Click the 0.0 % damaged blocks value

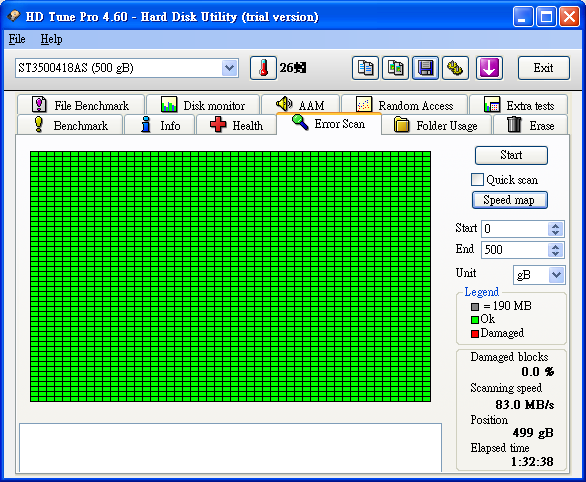(x=538, y=372)
